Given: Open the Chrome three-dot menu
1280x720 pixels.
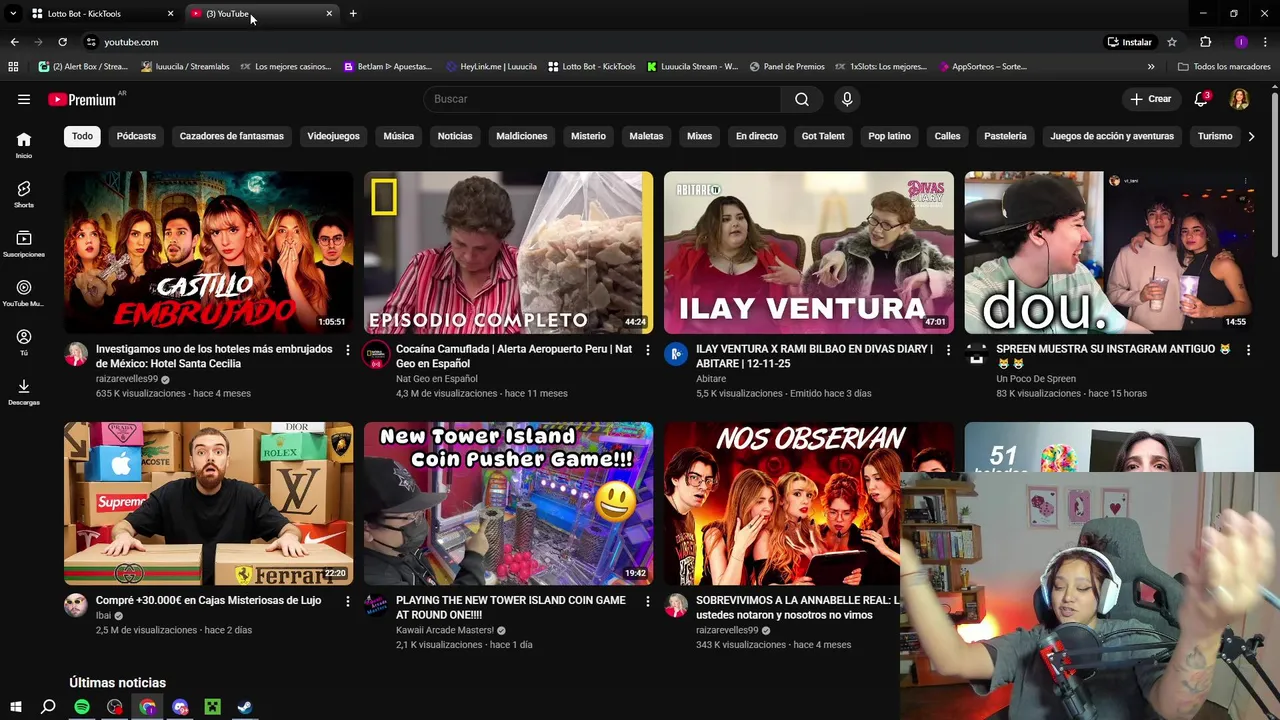Looking at the screenshot, I should [x=1265, y=42].
